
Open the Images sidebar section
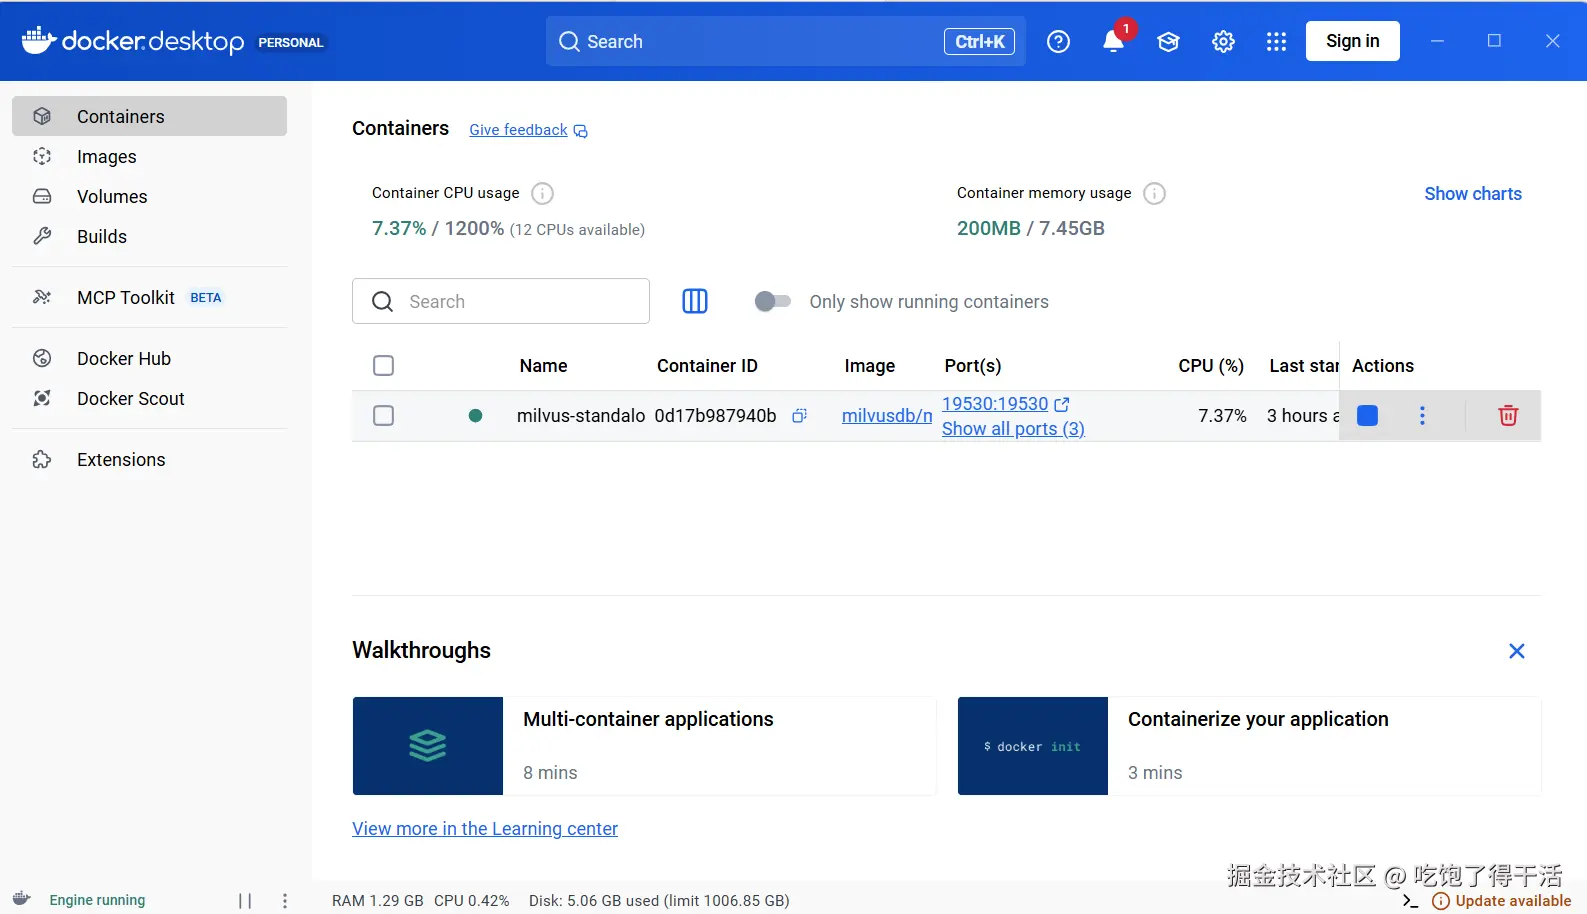149,156
